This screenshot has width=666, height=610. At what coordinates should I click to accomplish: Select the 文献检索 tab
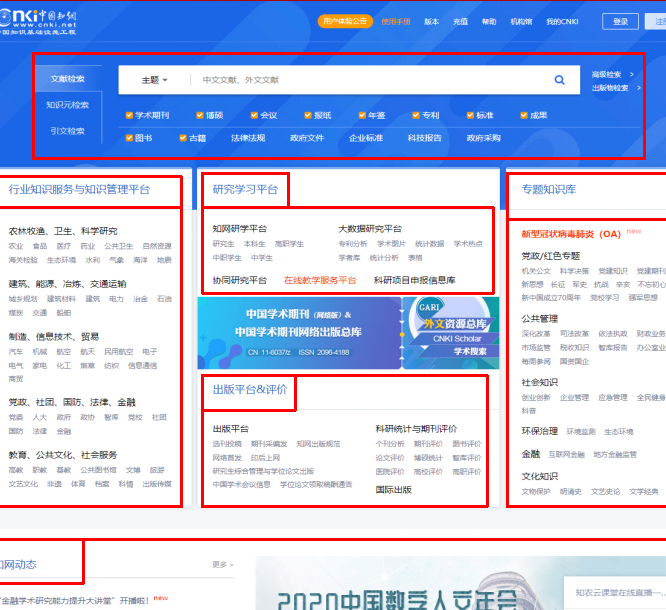(68, 79)
